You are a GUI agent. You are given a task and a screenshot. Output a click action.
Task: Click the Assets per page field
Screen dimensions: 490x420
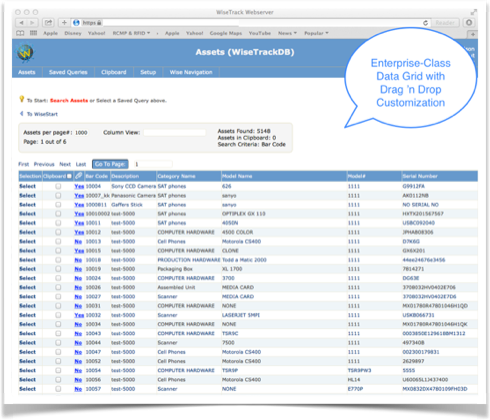(x=81, y=133)
